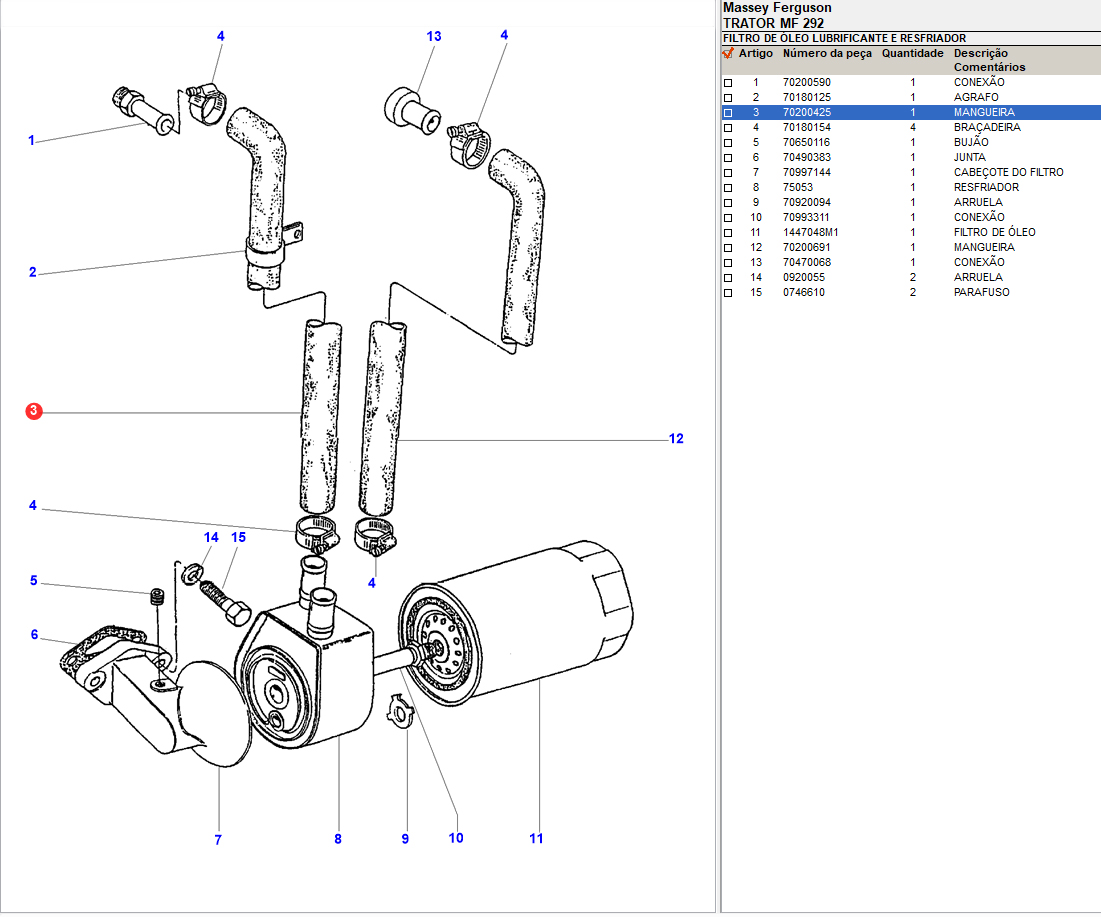Click callout number 8 under the cooler

[x=338, y=840]
